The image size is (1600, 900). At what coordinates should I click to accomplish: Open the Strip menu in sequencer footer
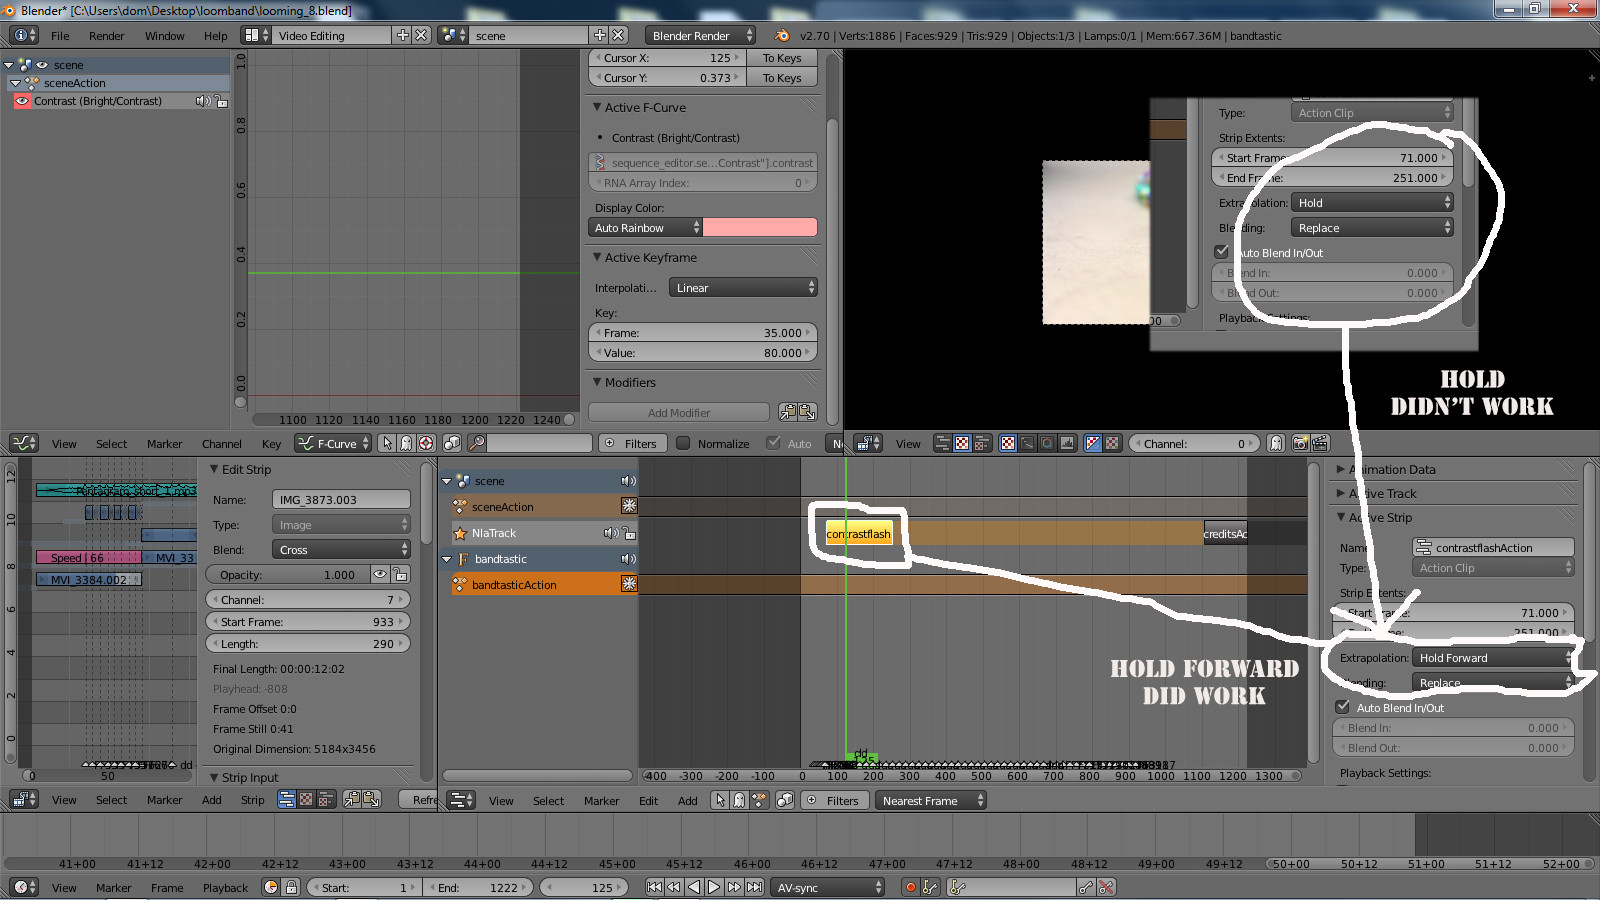(x=253, y=800)
